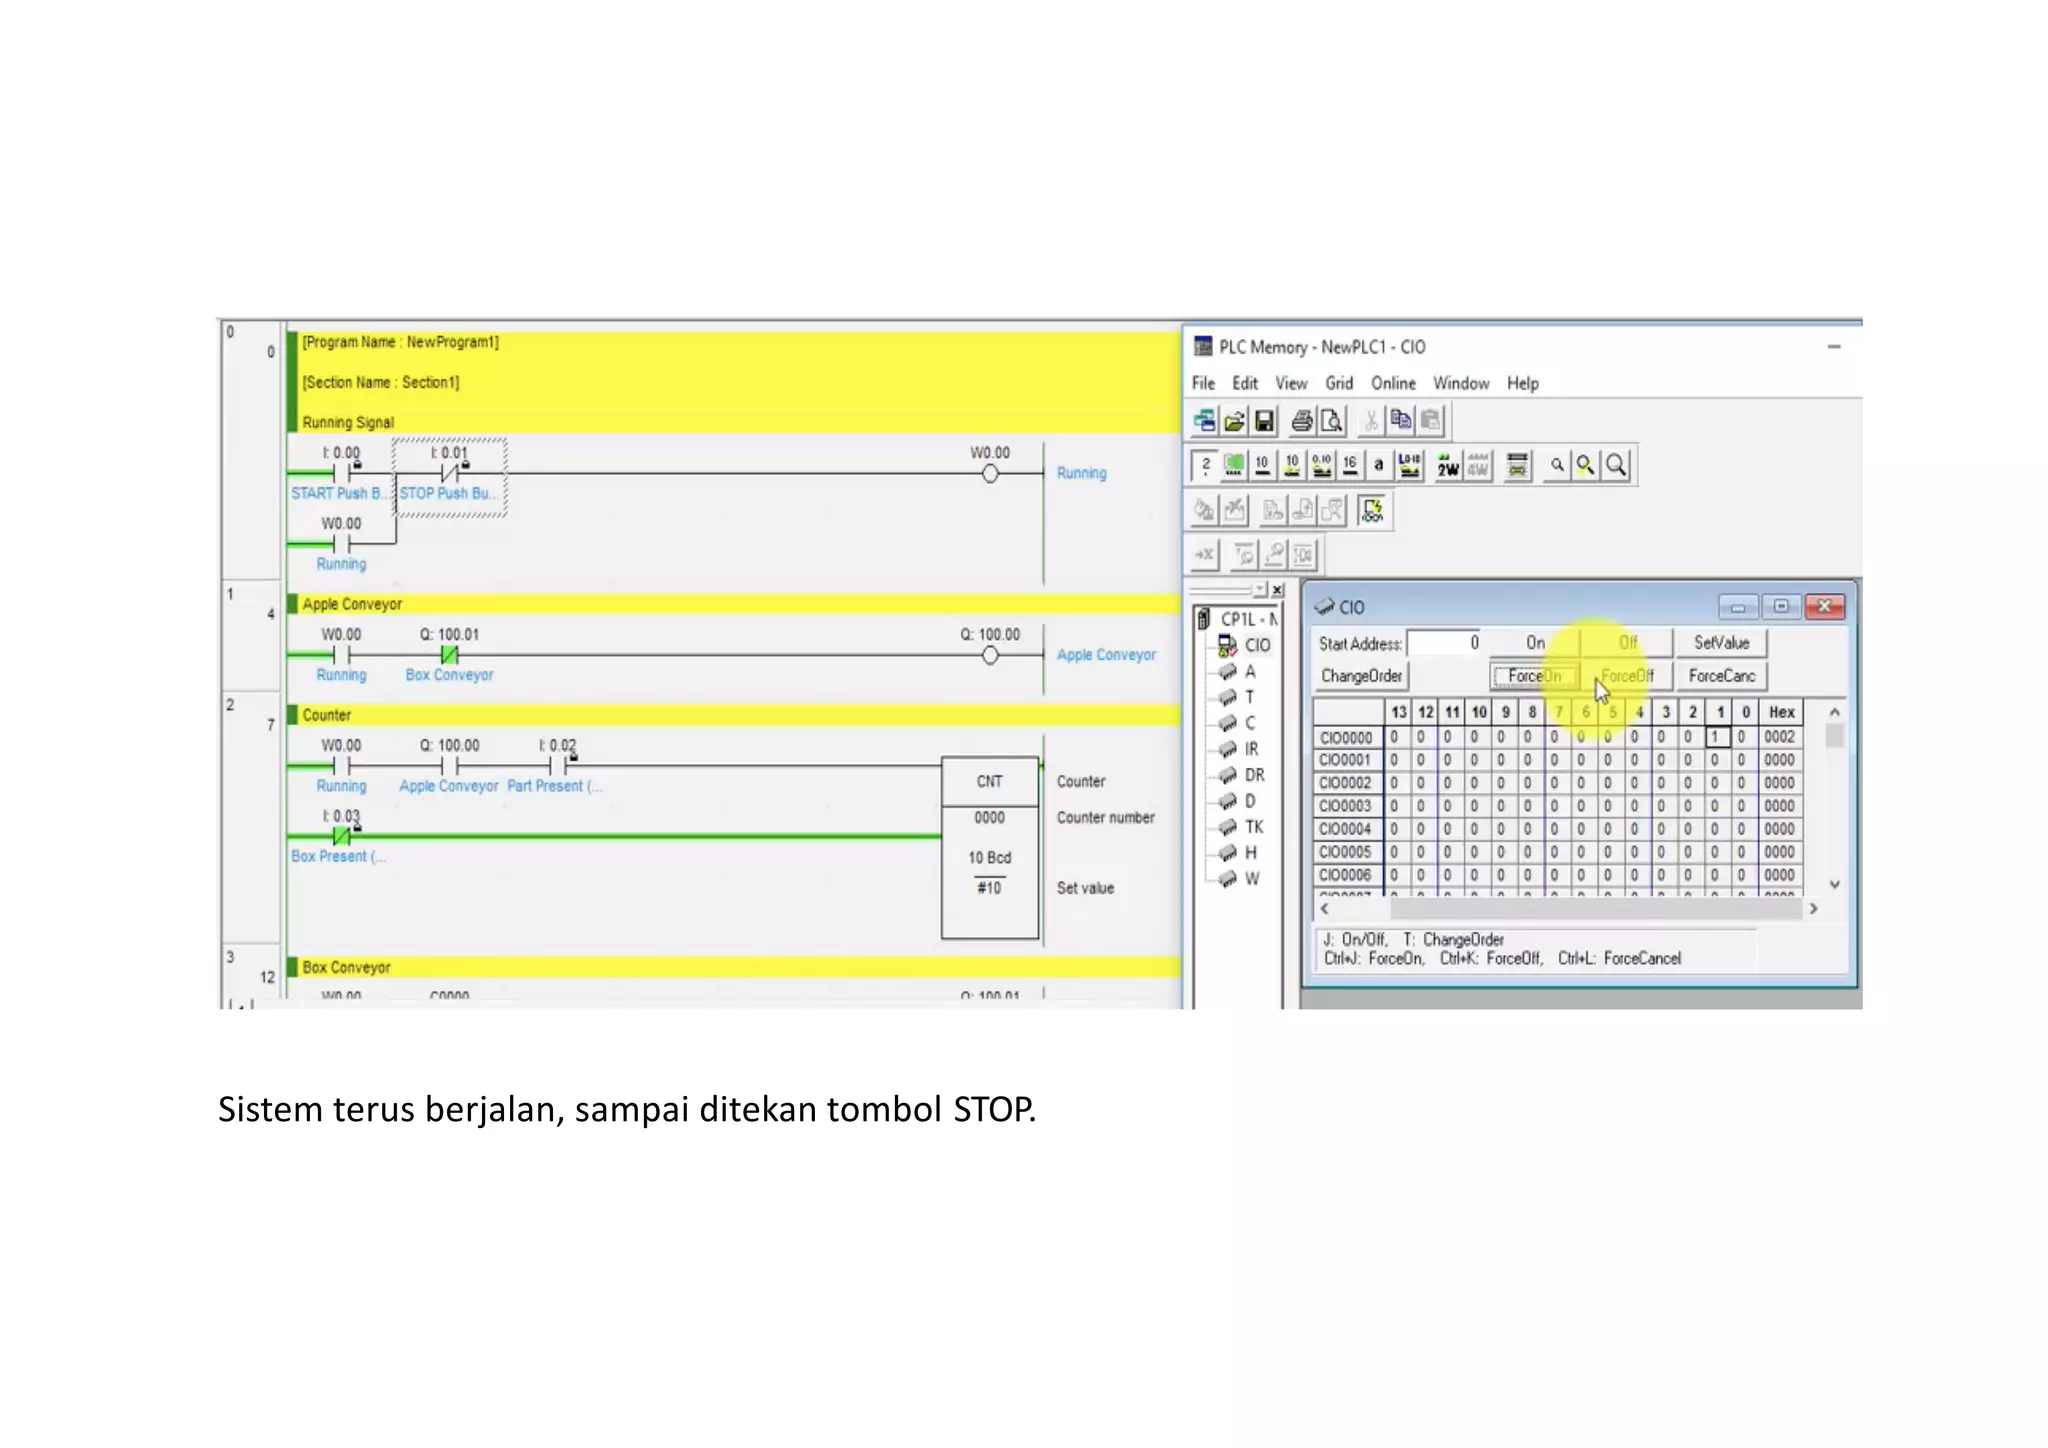The image size is (2048, 1448).
Task: Click the Open folder toolbar icon
Action: click(1234, 421)
